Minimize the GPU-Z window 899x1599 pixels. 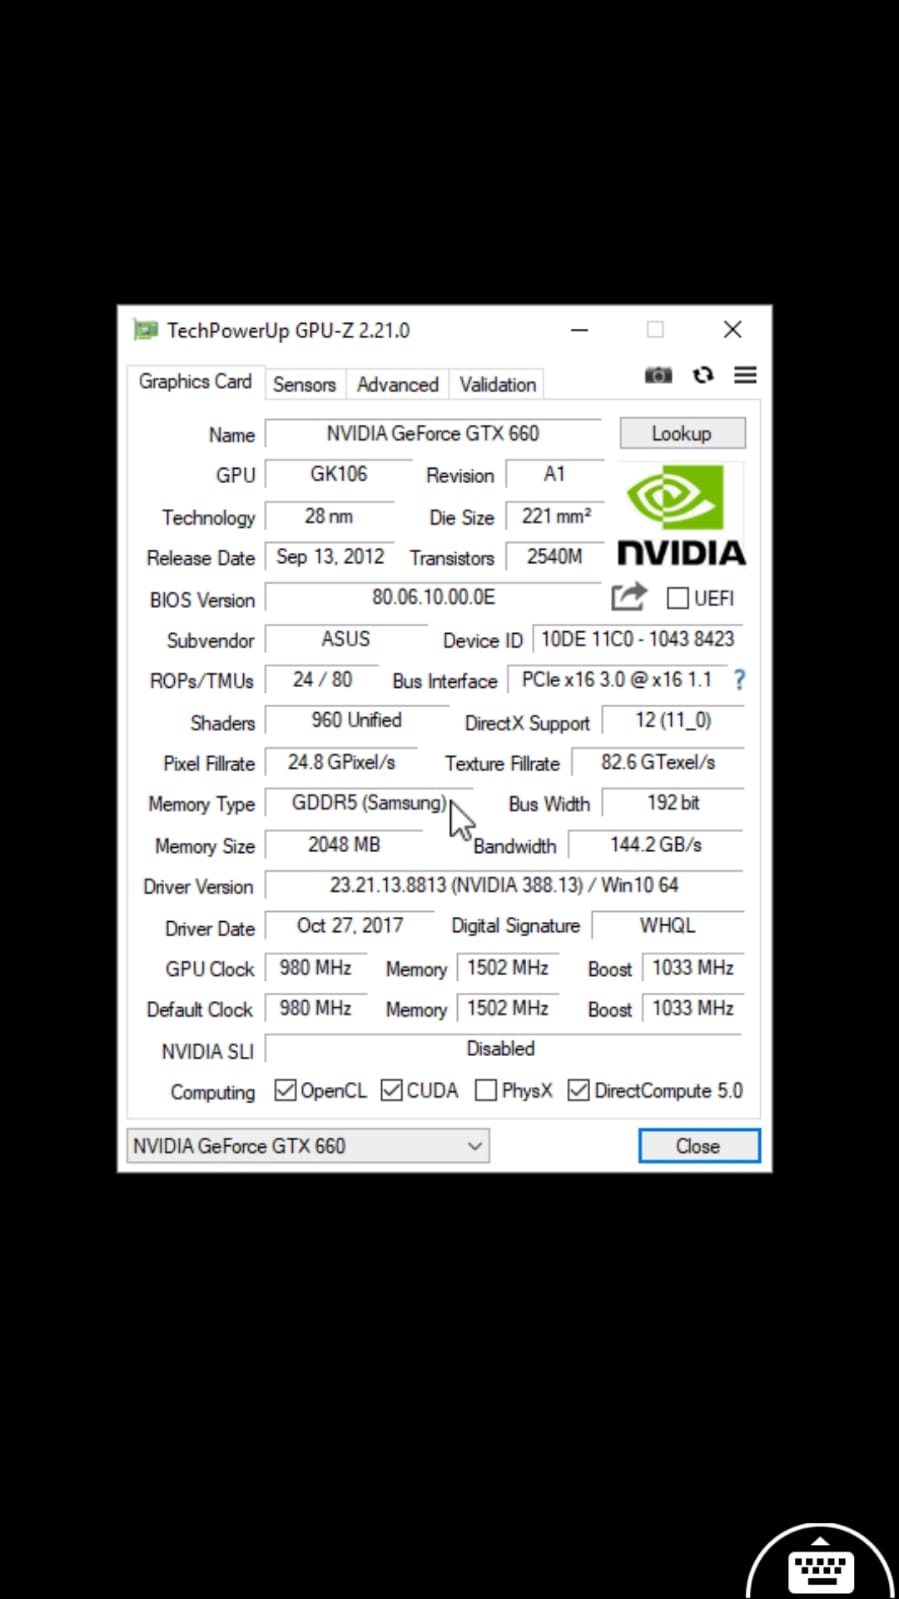pyautogui.click(x=580, y=330)
